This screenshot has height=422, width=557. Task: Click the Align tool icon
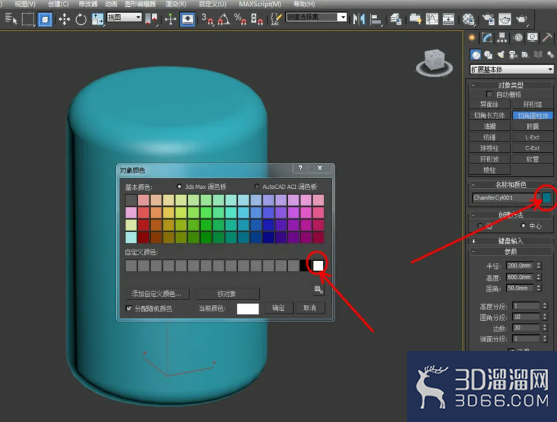coord(375,19)
